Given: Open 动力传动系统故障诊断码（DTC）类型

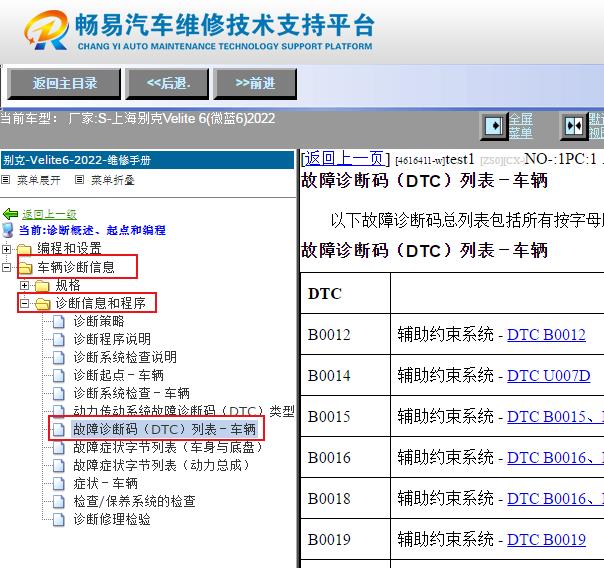Looking at the screenshot, I should 184,411.
